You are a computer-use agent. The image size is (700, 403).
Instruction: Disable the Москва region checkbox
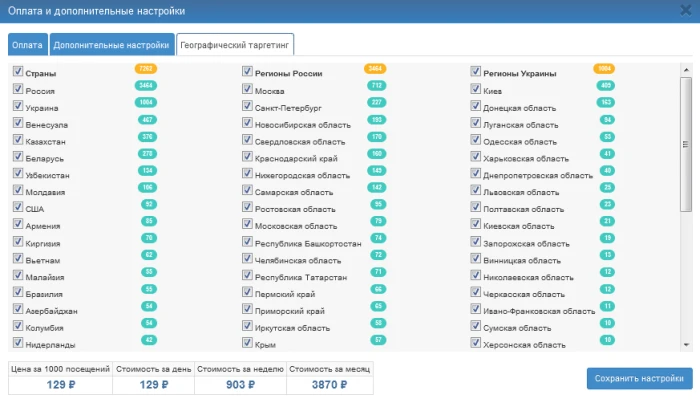pos(247,89)
